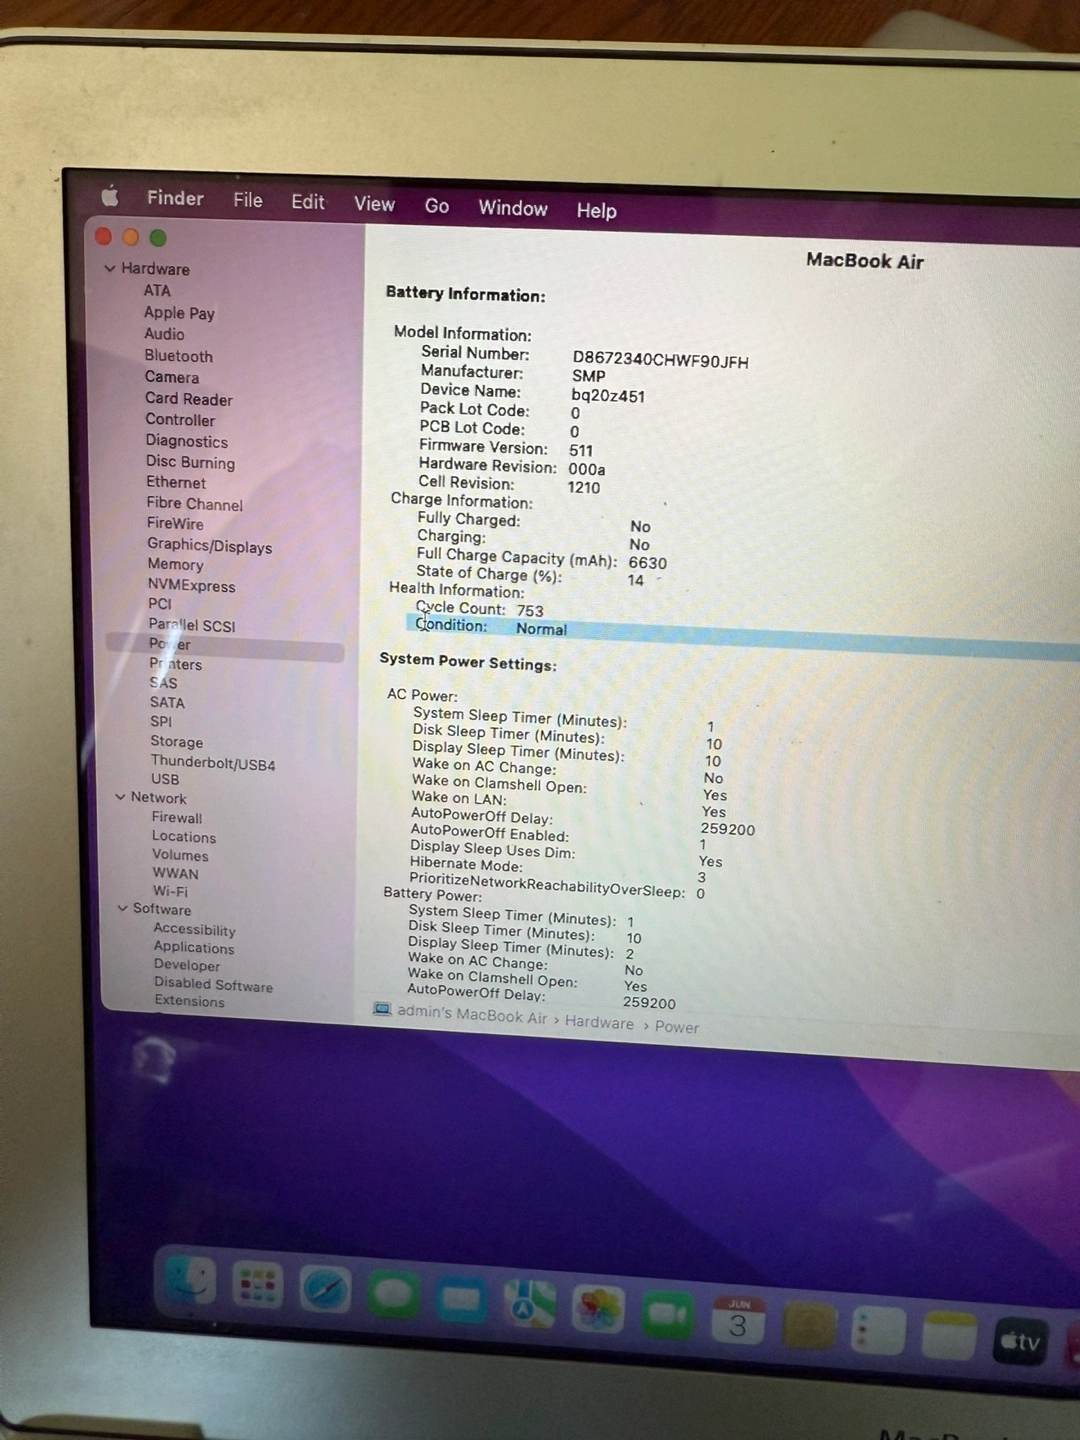Image resolution: width=1080 pixels, height=1440 pixels.
Task: Close the System Information window
Action: [103, 236]
